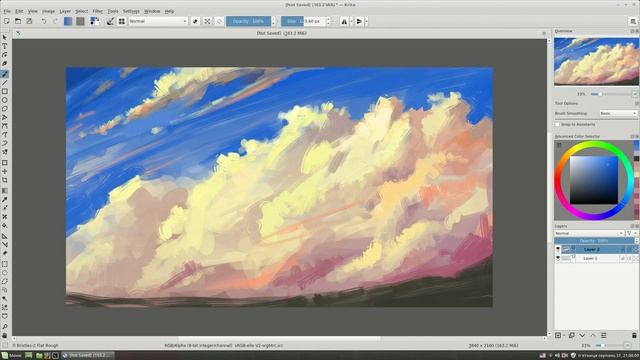Screen dimensions: 640x360
Task: Open the terminal launcher in taskbar
Action: pyautogui.click(x=55, y=356)
